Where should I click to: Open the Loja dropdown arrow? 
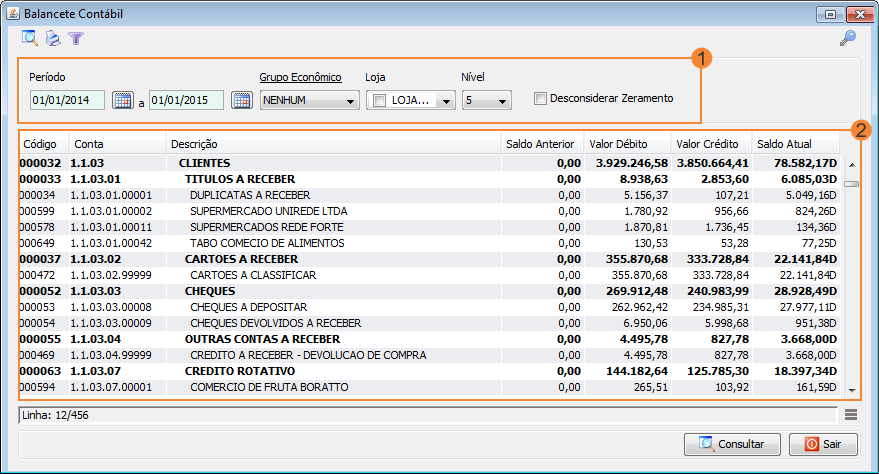[445, 101]
